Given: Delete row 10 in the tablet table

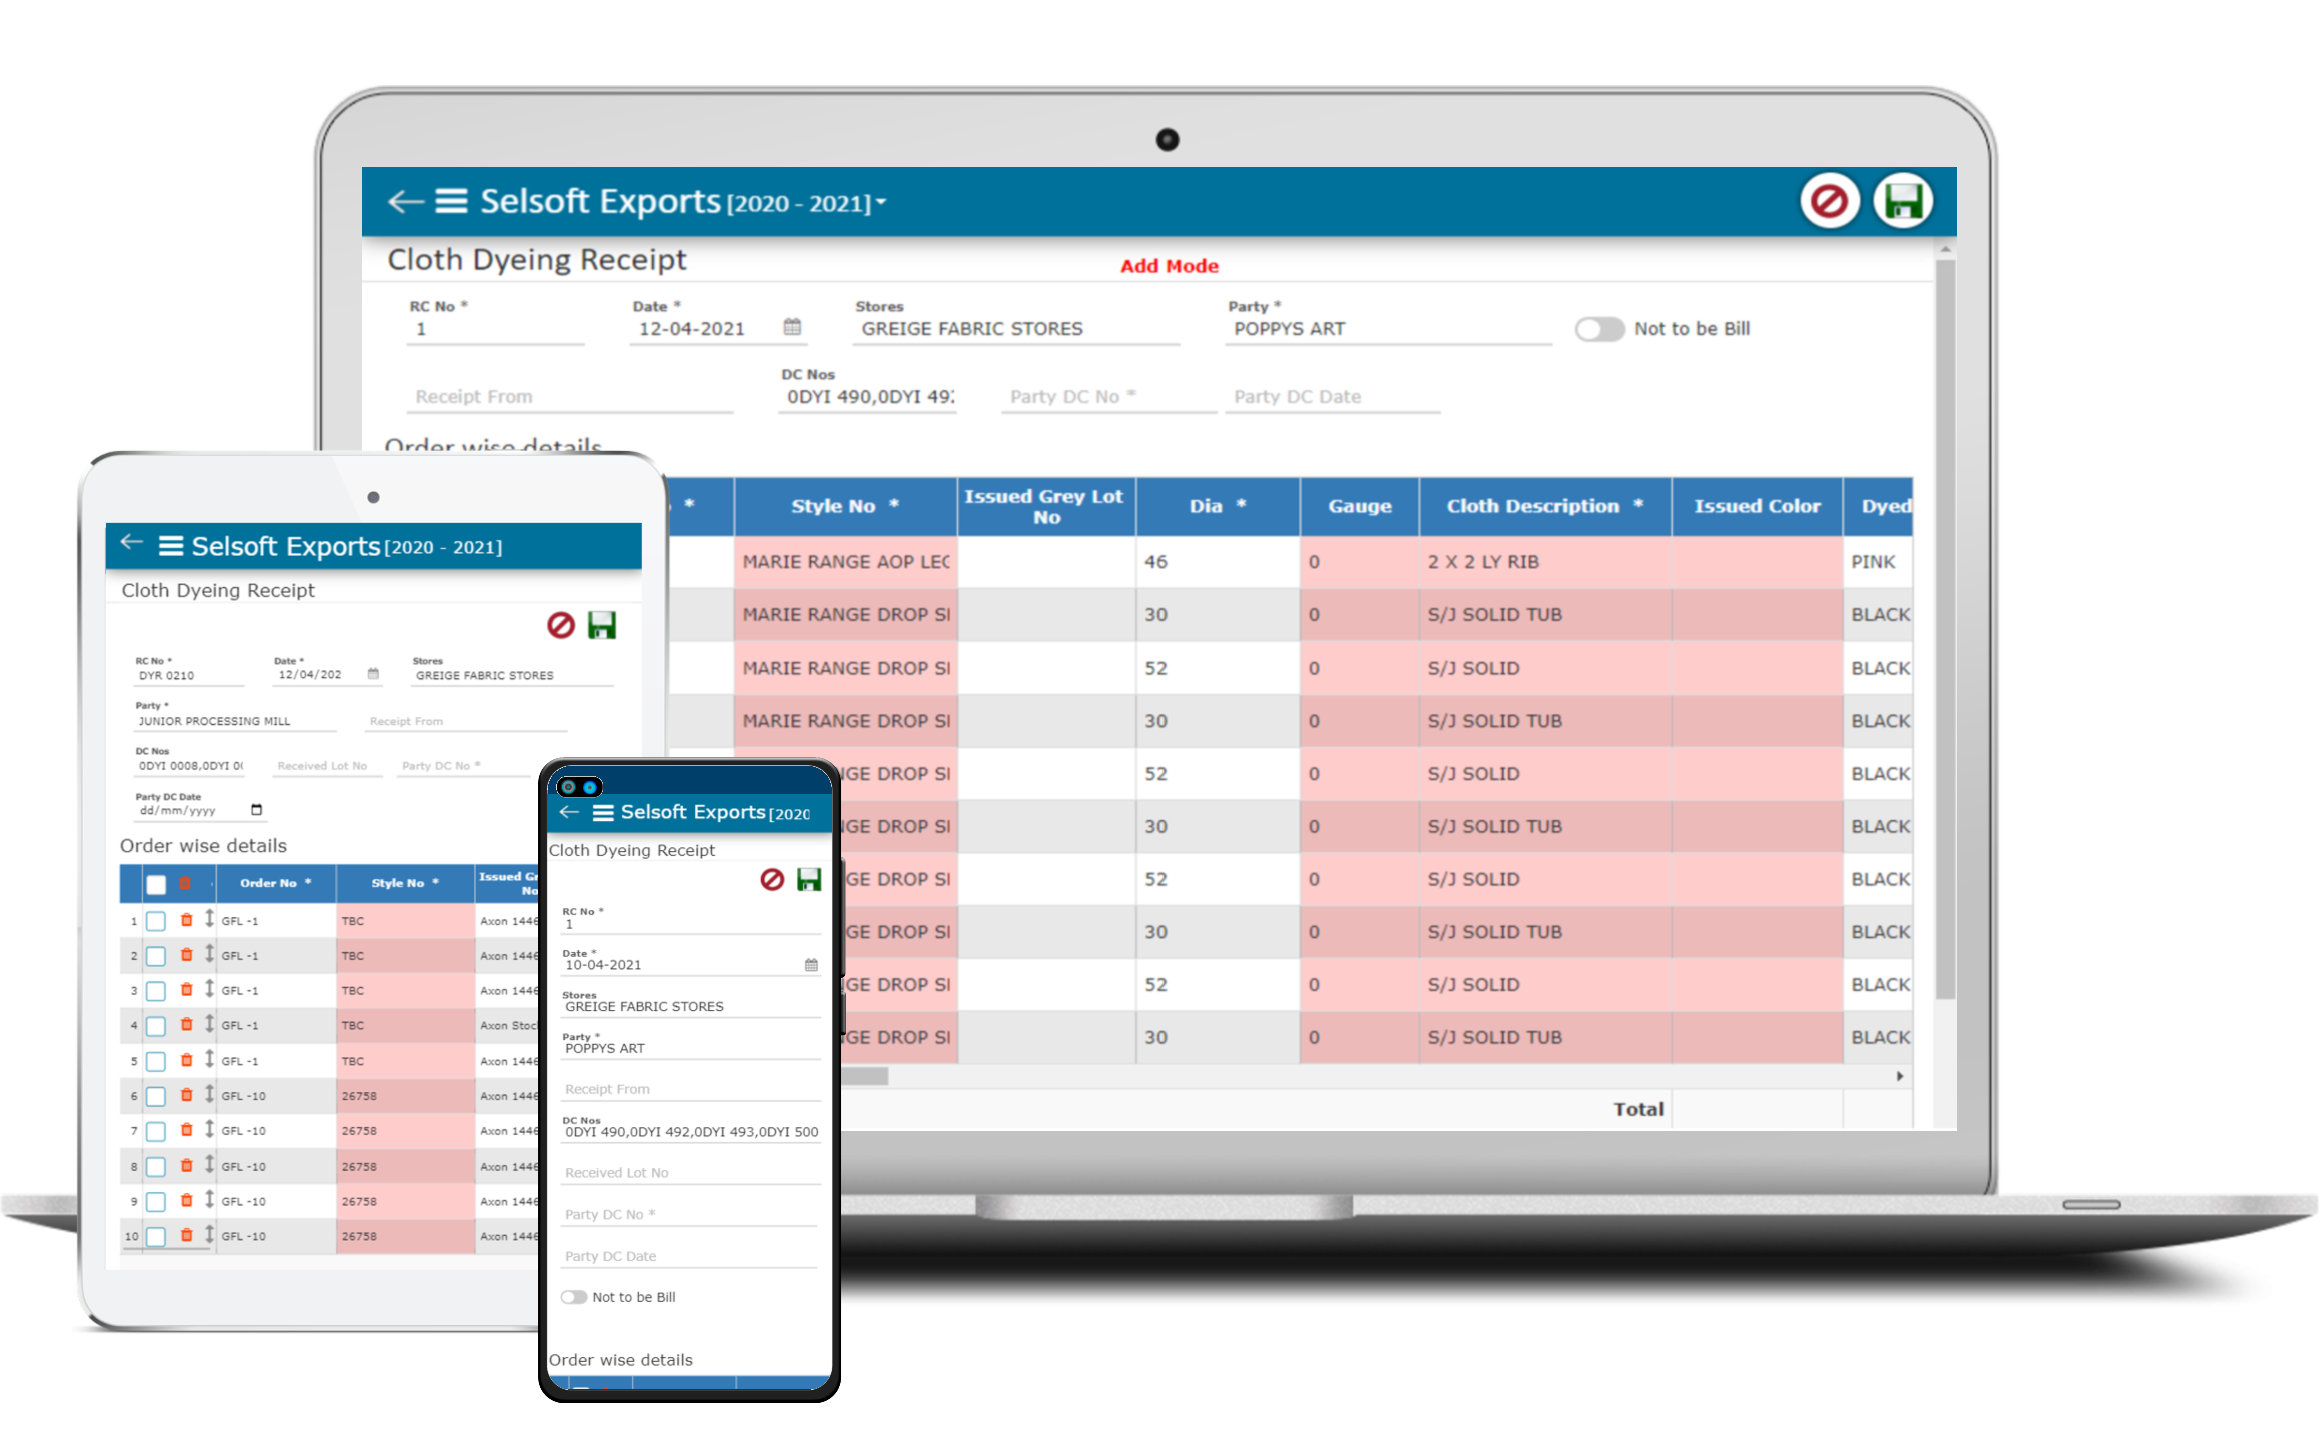Looking at the screenshot, I should [186, 1236].
